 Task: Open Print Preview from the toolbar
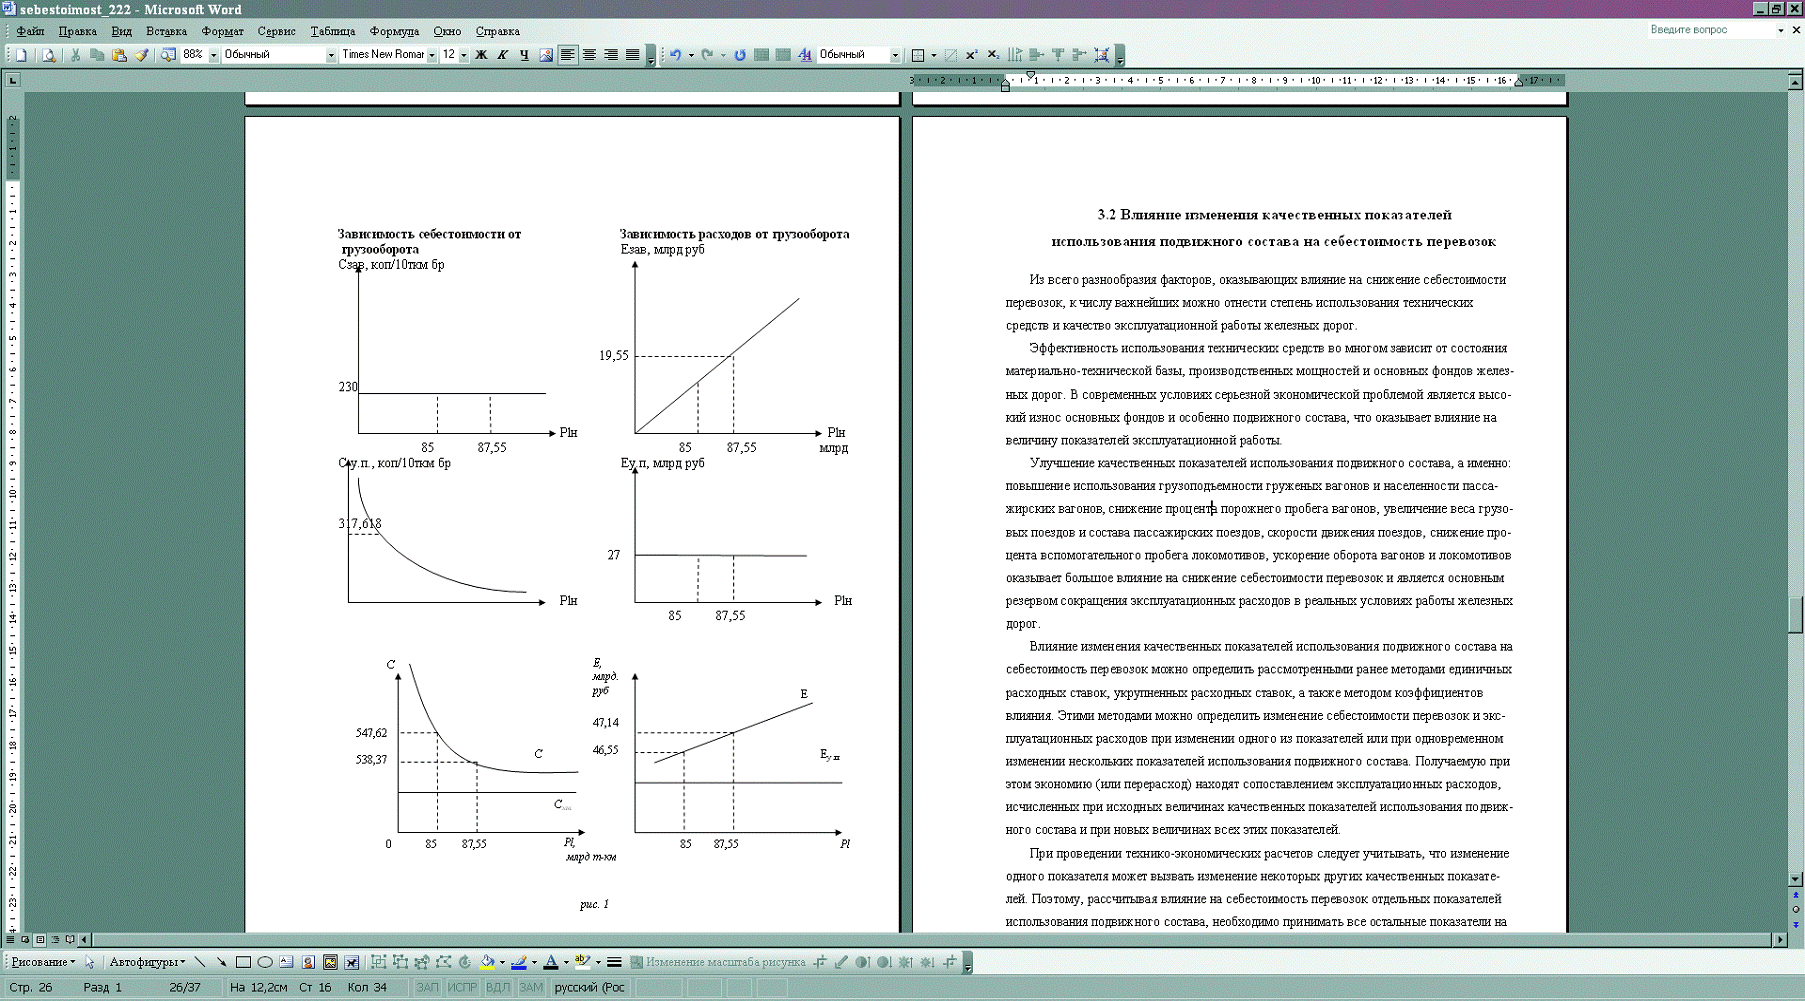point(48,55)
